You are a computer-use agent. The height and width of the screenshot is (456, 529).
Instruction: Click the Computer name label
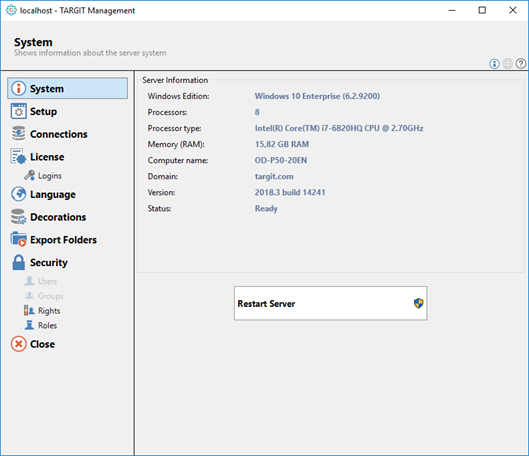pos(178,160)
